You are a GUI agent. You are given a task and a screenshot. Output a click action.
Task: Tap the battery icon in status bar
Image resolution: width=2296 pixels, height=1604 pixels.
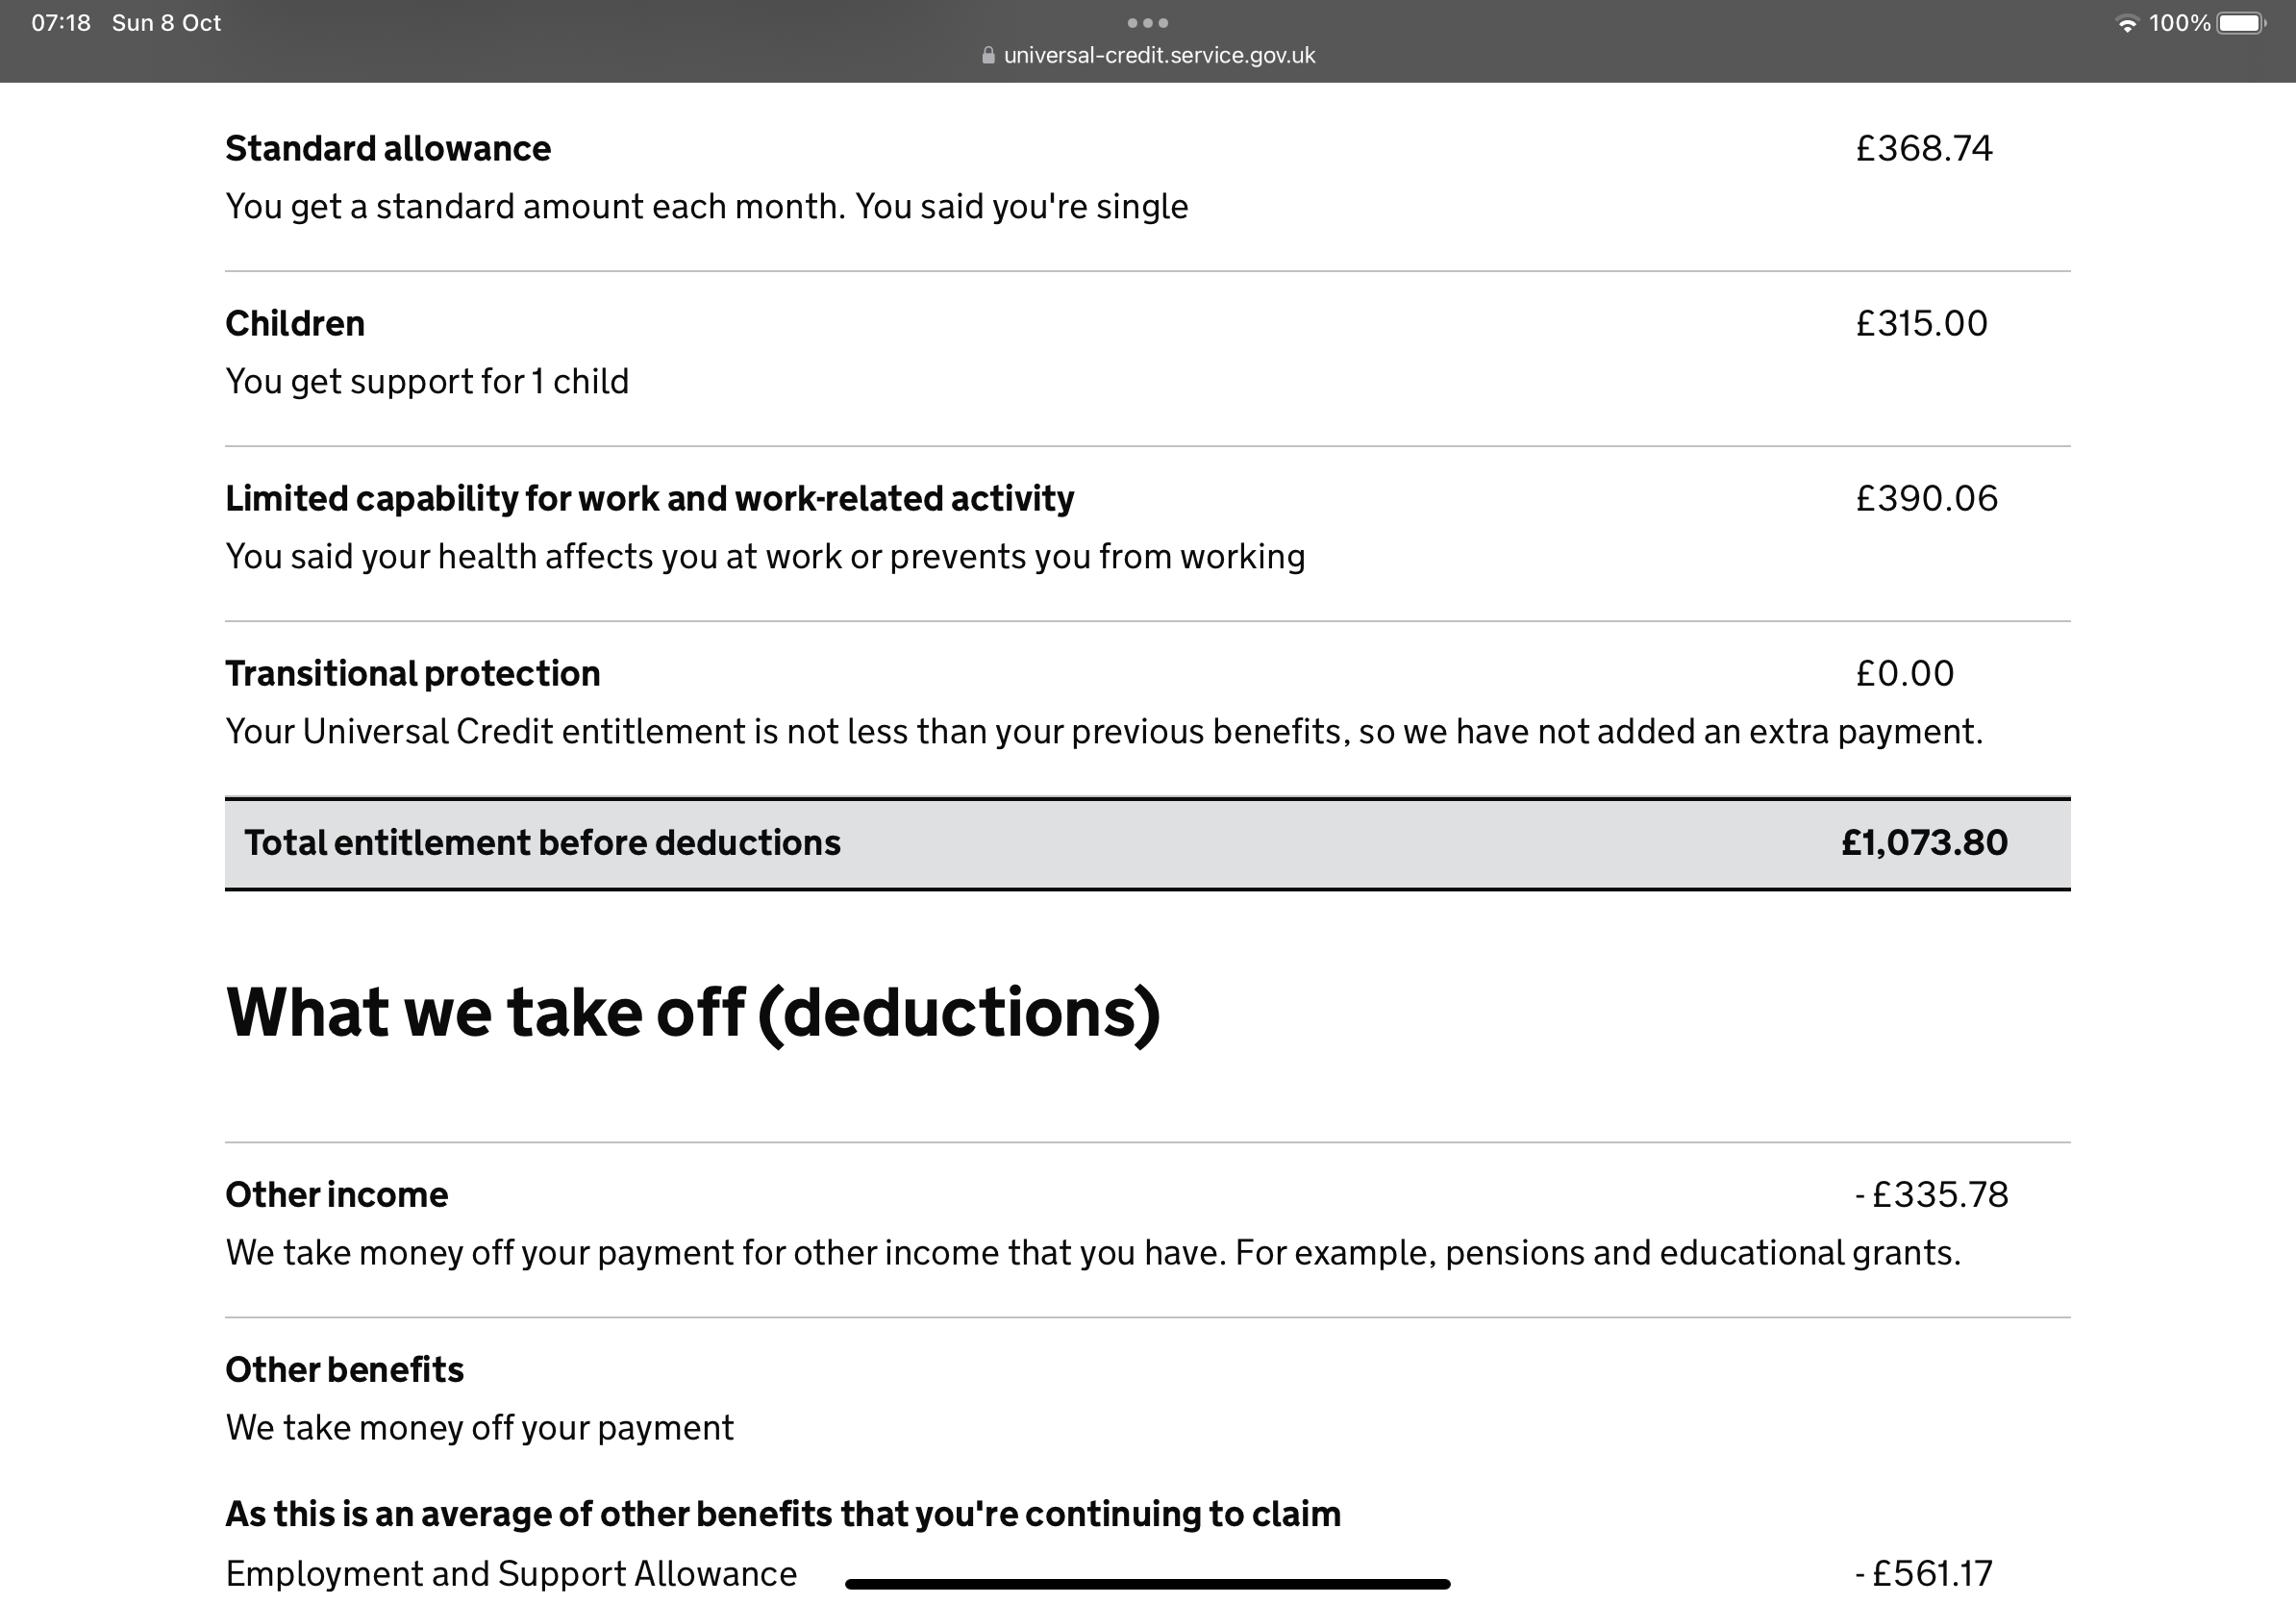[2241, 23]
